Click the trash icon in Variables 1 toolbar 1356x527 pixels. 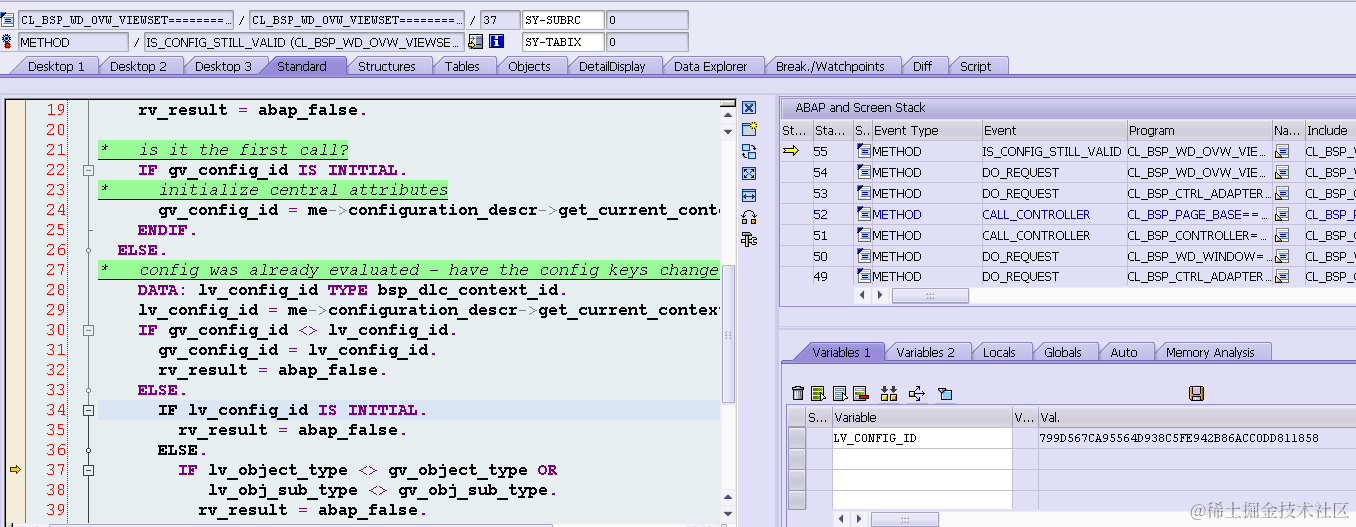coord(797,394)
